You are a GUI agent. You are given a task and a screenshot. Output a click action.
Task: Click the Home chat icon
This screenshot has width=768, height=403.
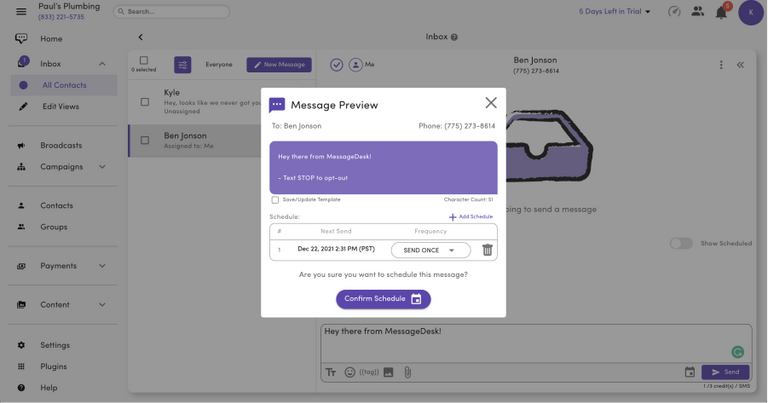21,38
